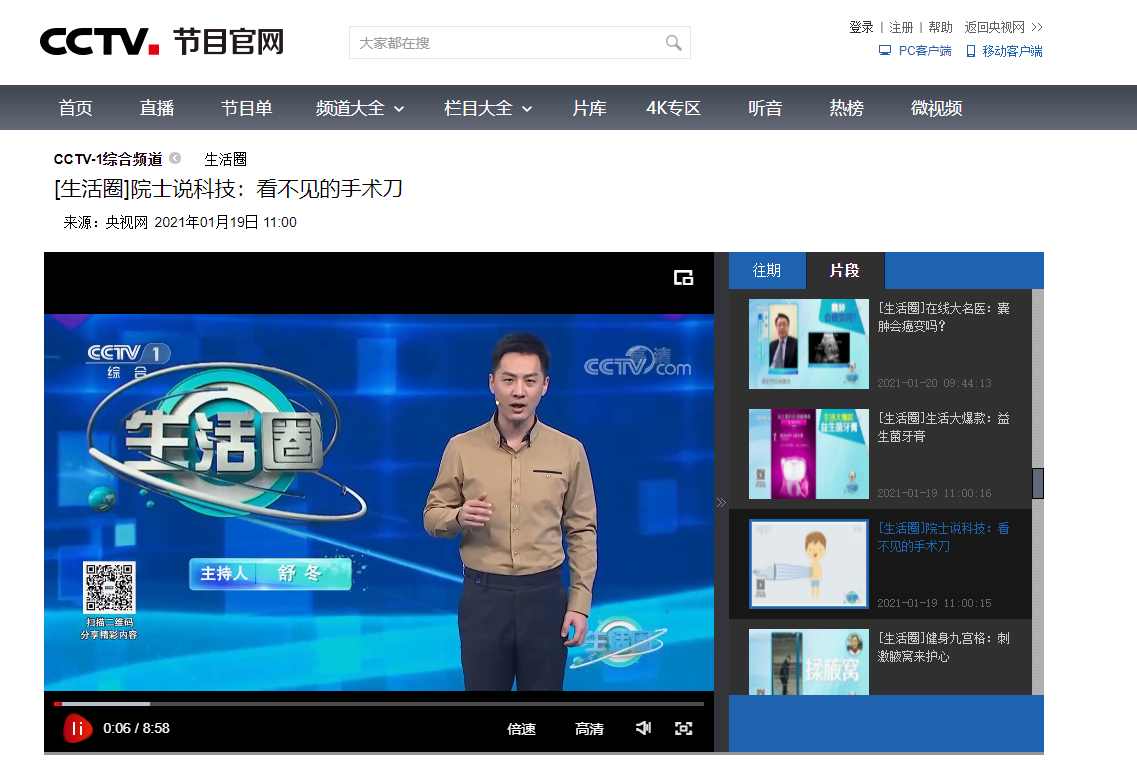Viewport: 1137px width, 772px height.
Task: Click the 登录 link
Action: click(861, 27)
